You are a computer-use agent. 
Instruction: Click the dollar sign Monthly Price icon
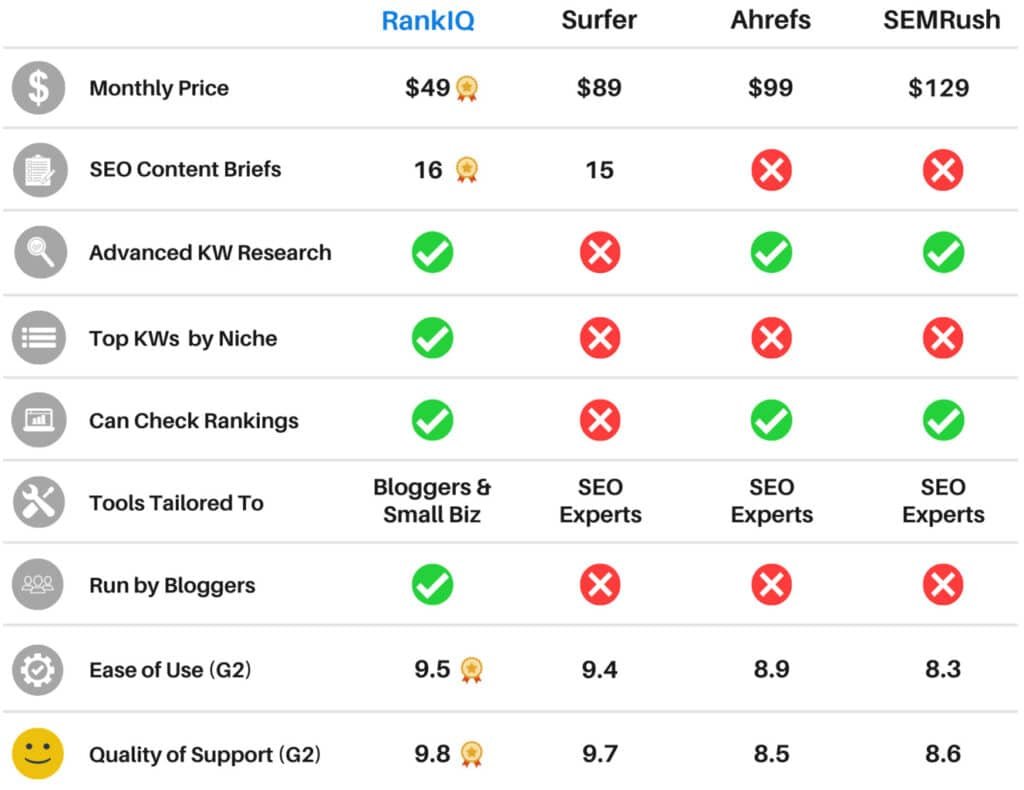[38, 88]
